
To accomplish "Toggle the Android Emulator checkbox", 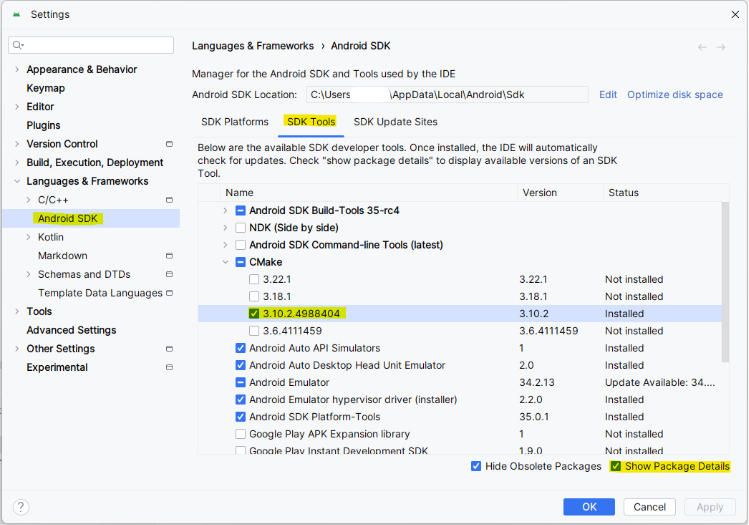I will 241,383.
